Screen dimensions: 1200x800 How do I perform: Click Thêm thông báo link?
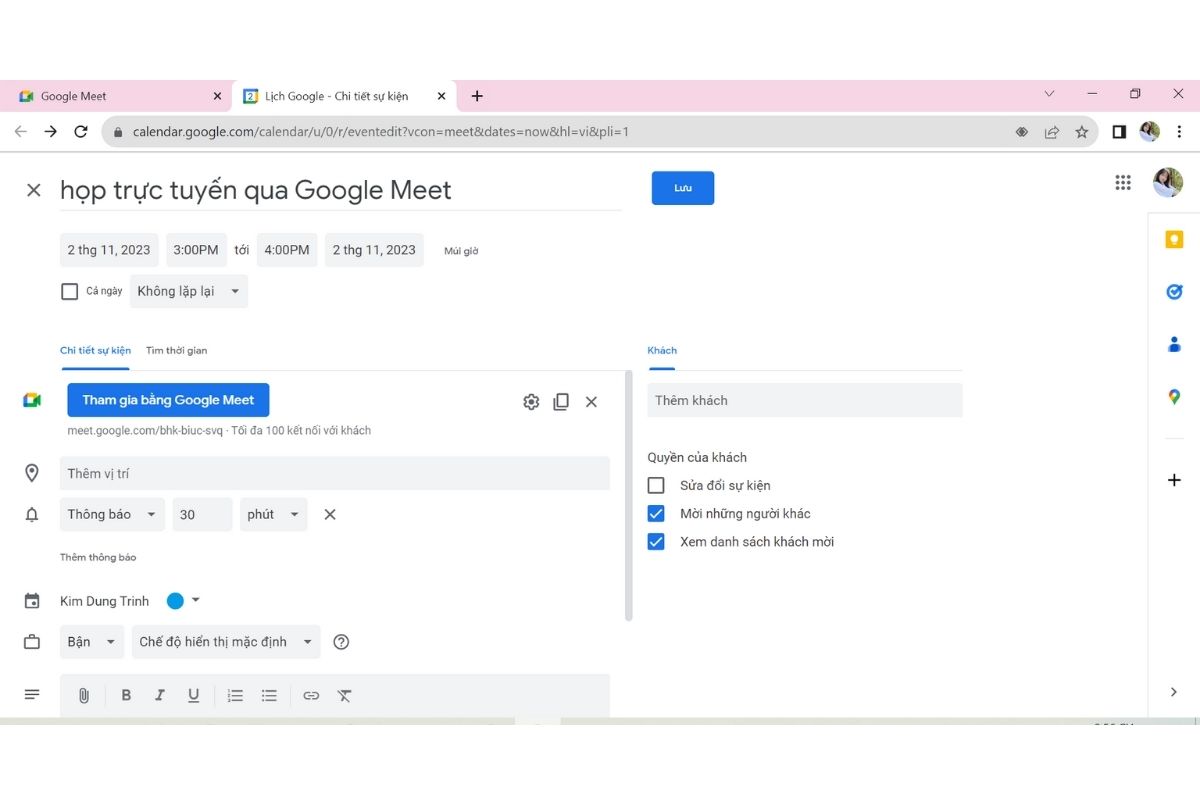coord(98,557)
